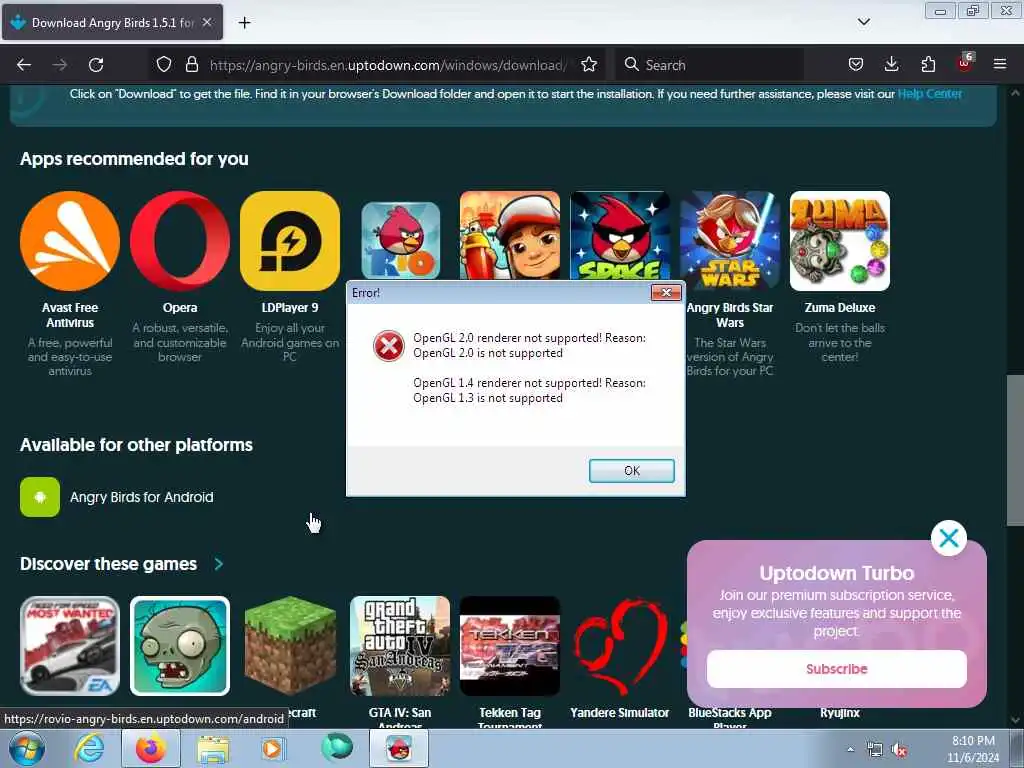Click the Opera title text

click(180, 308)
